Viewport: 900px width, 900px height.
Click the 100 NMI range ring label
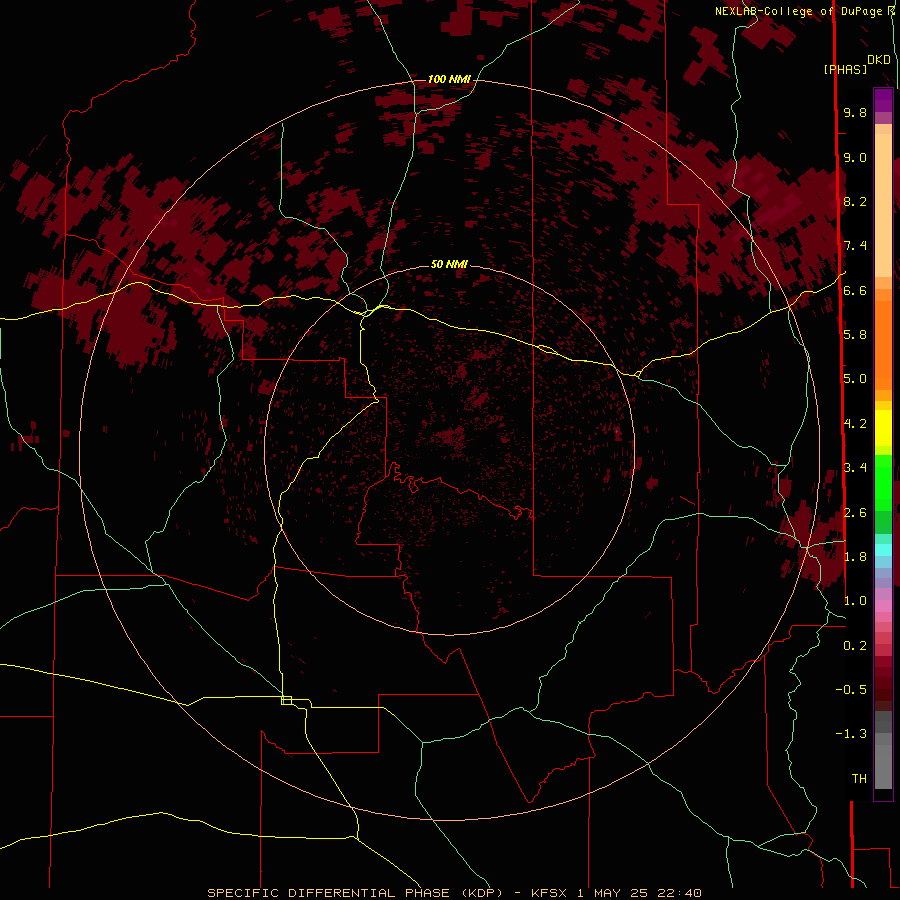tap(449, 79)
